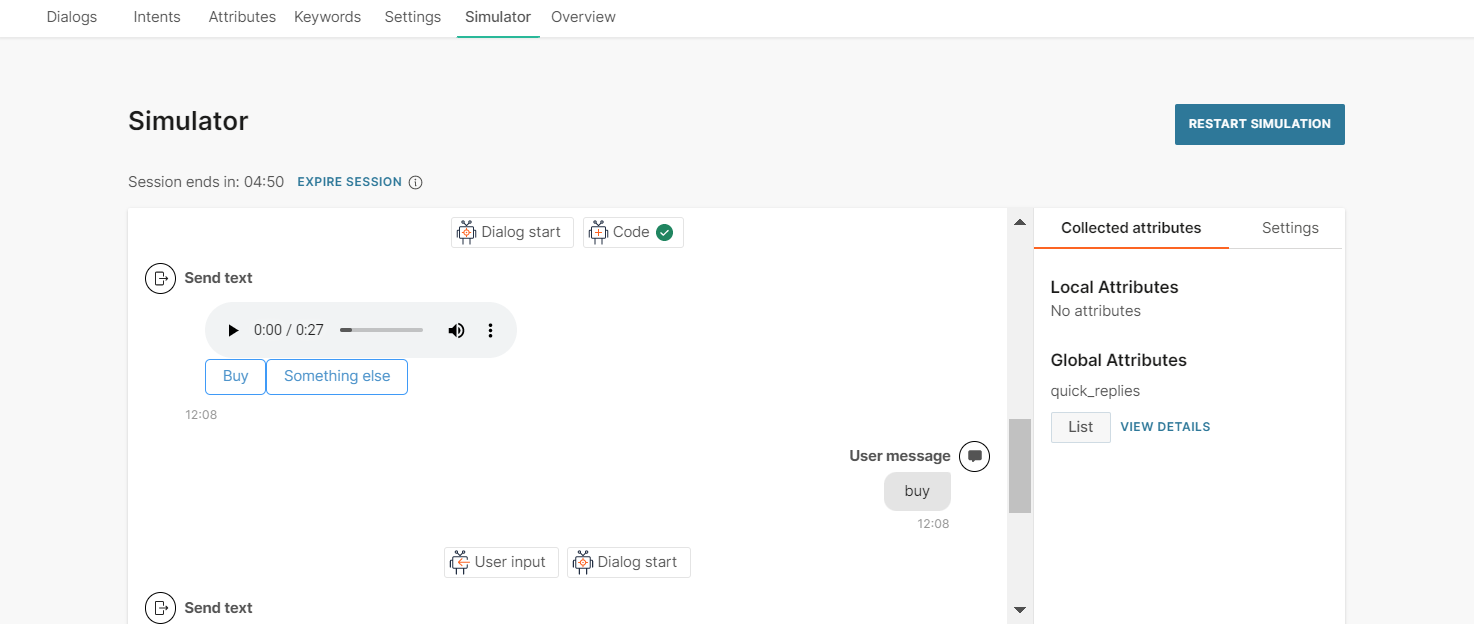1474x624 pixels.
Task: Seek within the audio progress bar
Action: click(x=381, y=330)
